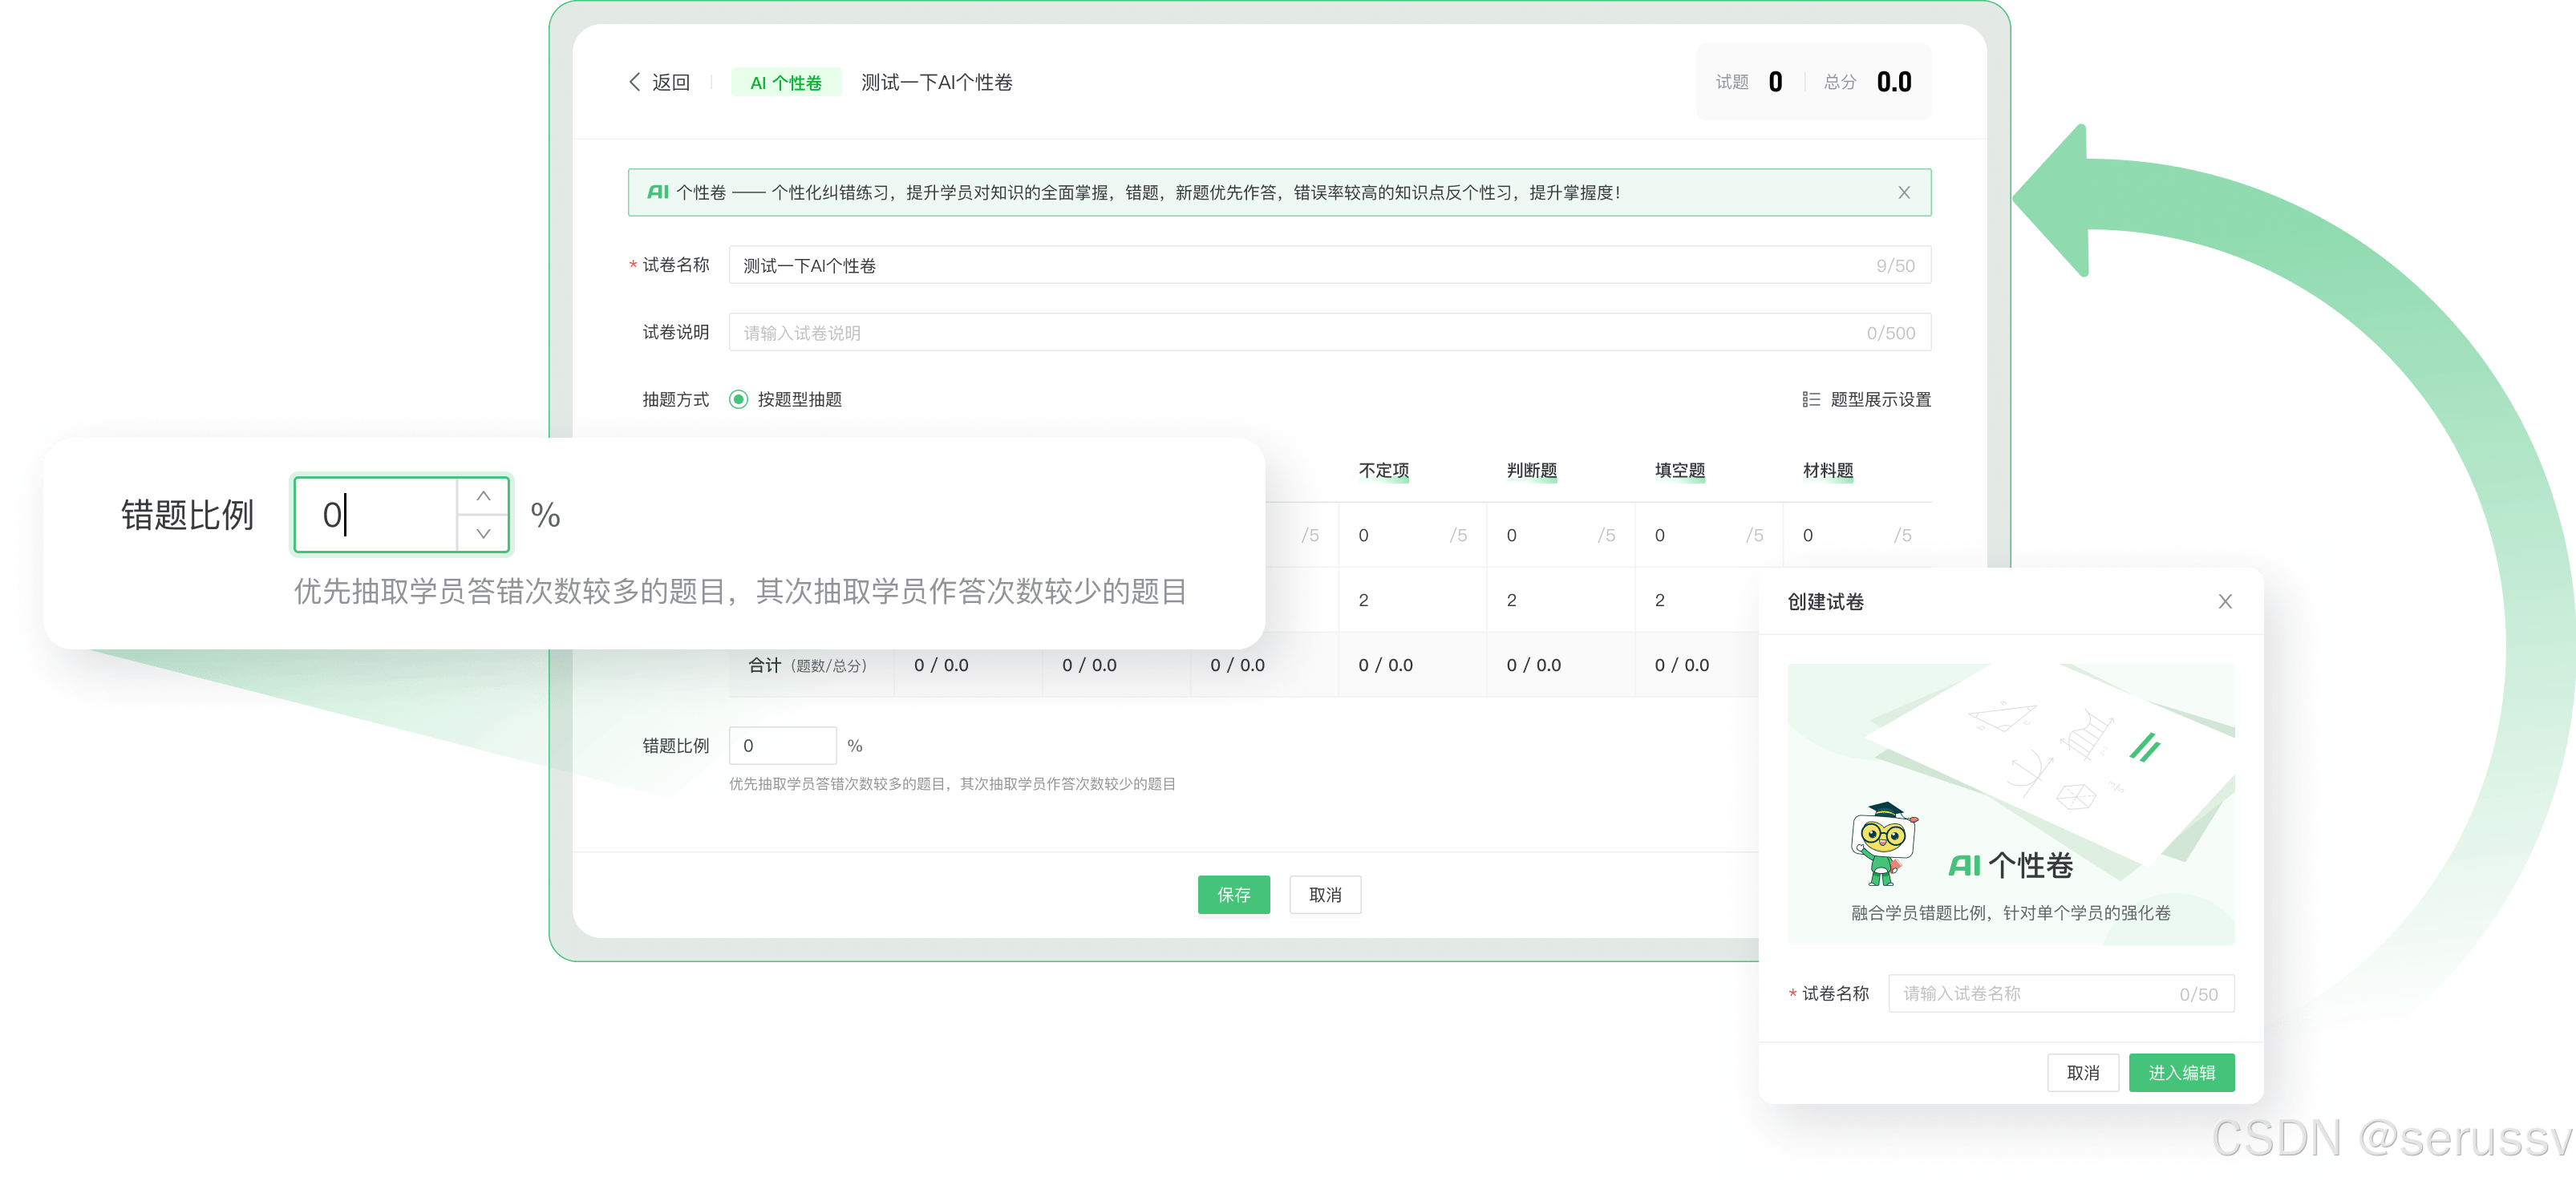2576x1181 pixels.
Task: Increase 错题比例 with the up arrow
Action: 483,496
